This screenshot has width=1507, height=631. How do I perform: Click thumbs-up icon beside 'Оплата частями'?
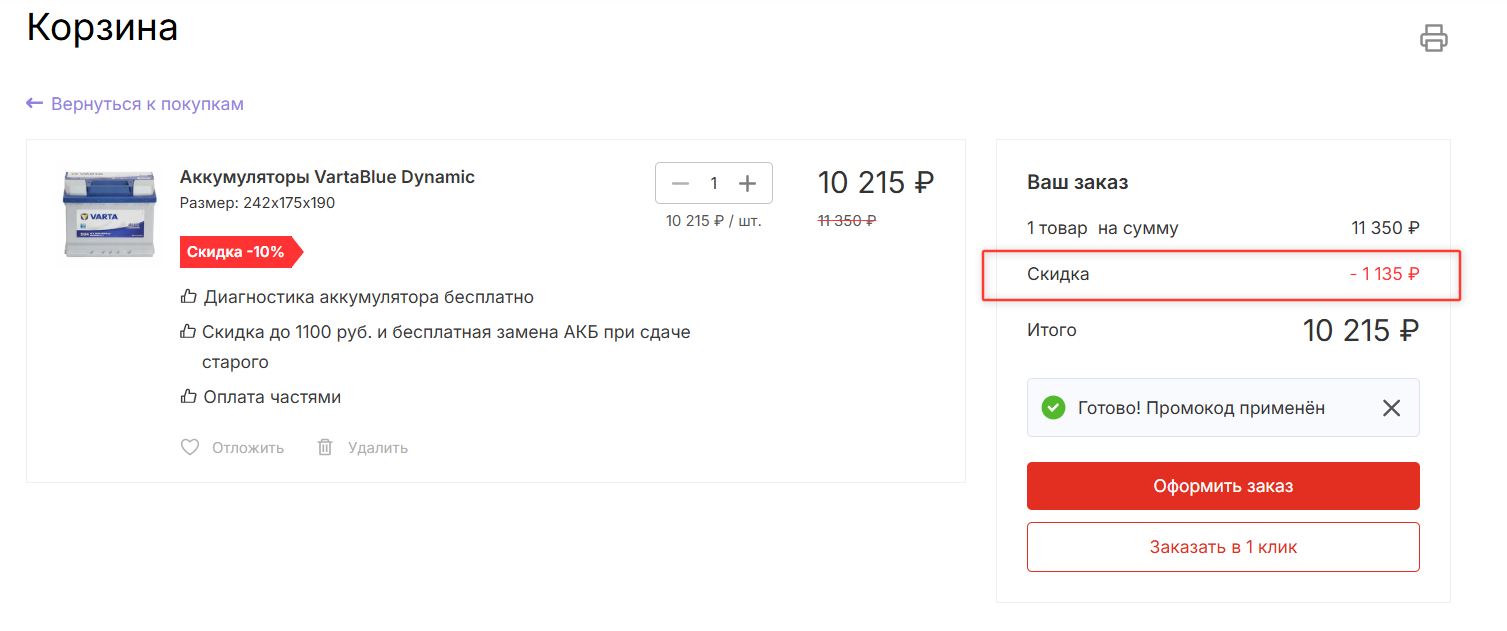tap(188, 397)
